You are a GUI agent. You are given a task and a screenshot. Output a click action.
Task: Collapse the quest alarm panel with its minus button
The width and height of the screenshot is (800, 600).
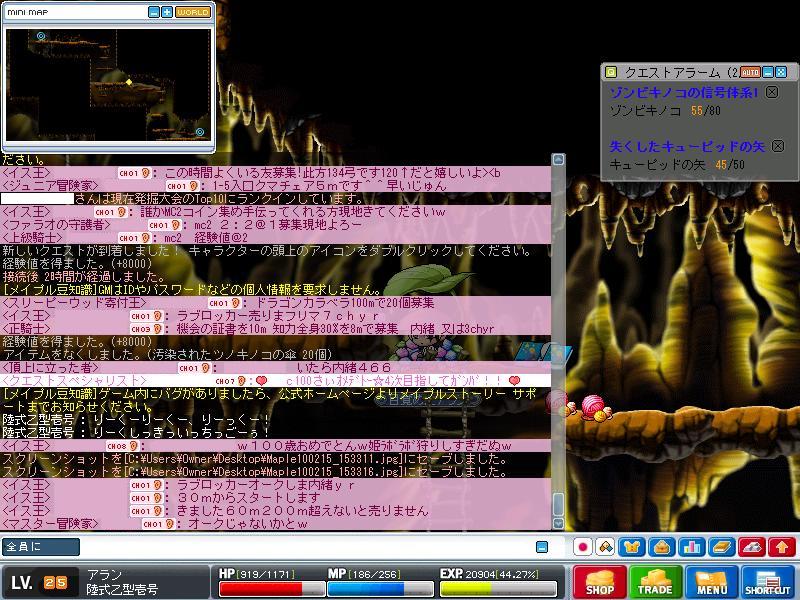click(768, 72)
